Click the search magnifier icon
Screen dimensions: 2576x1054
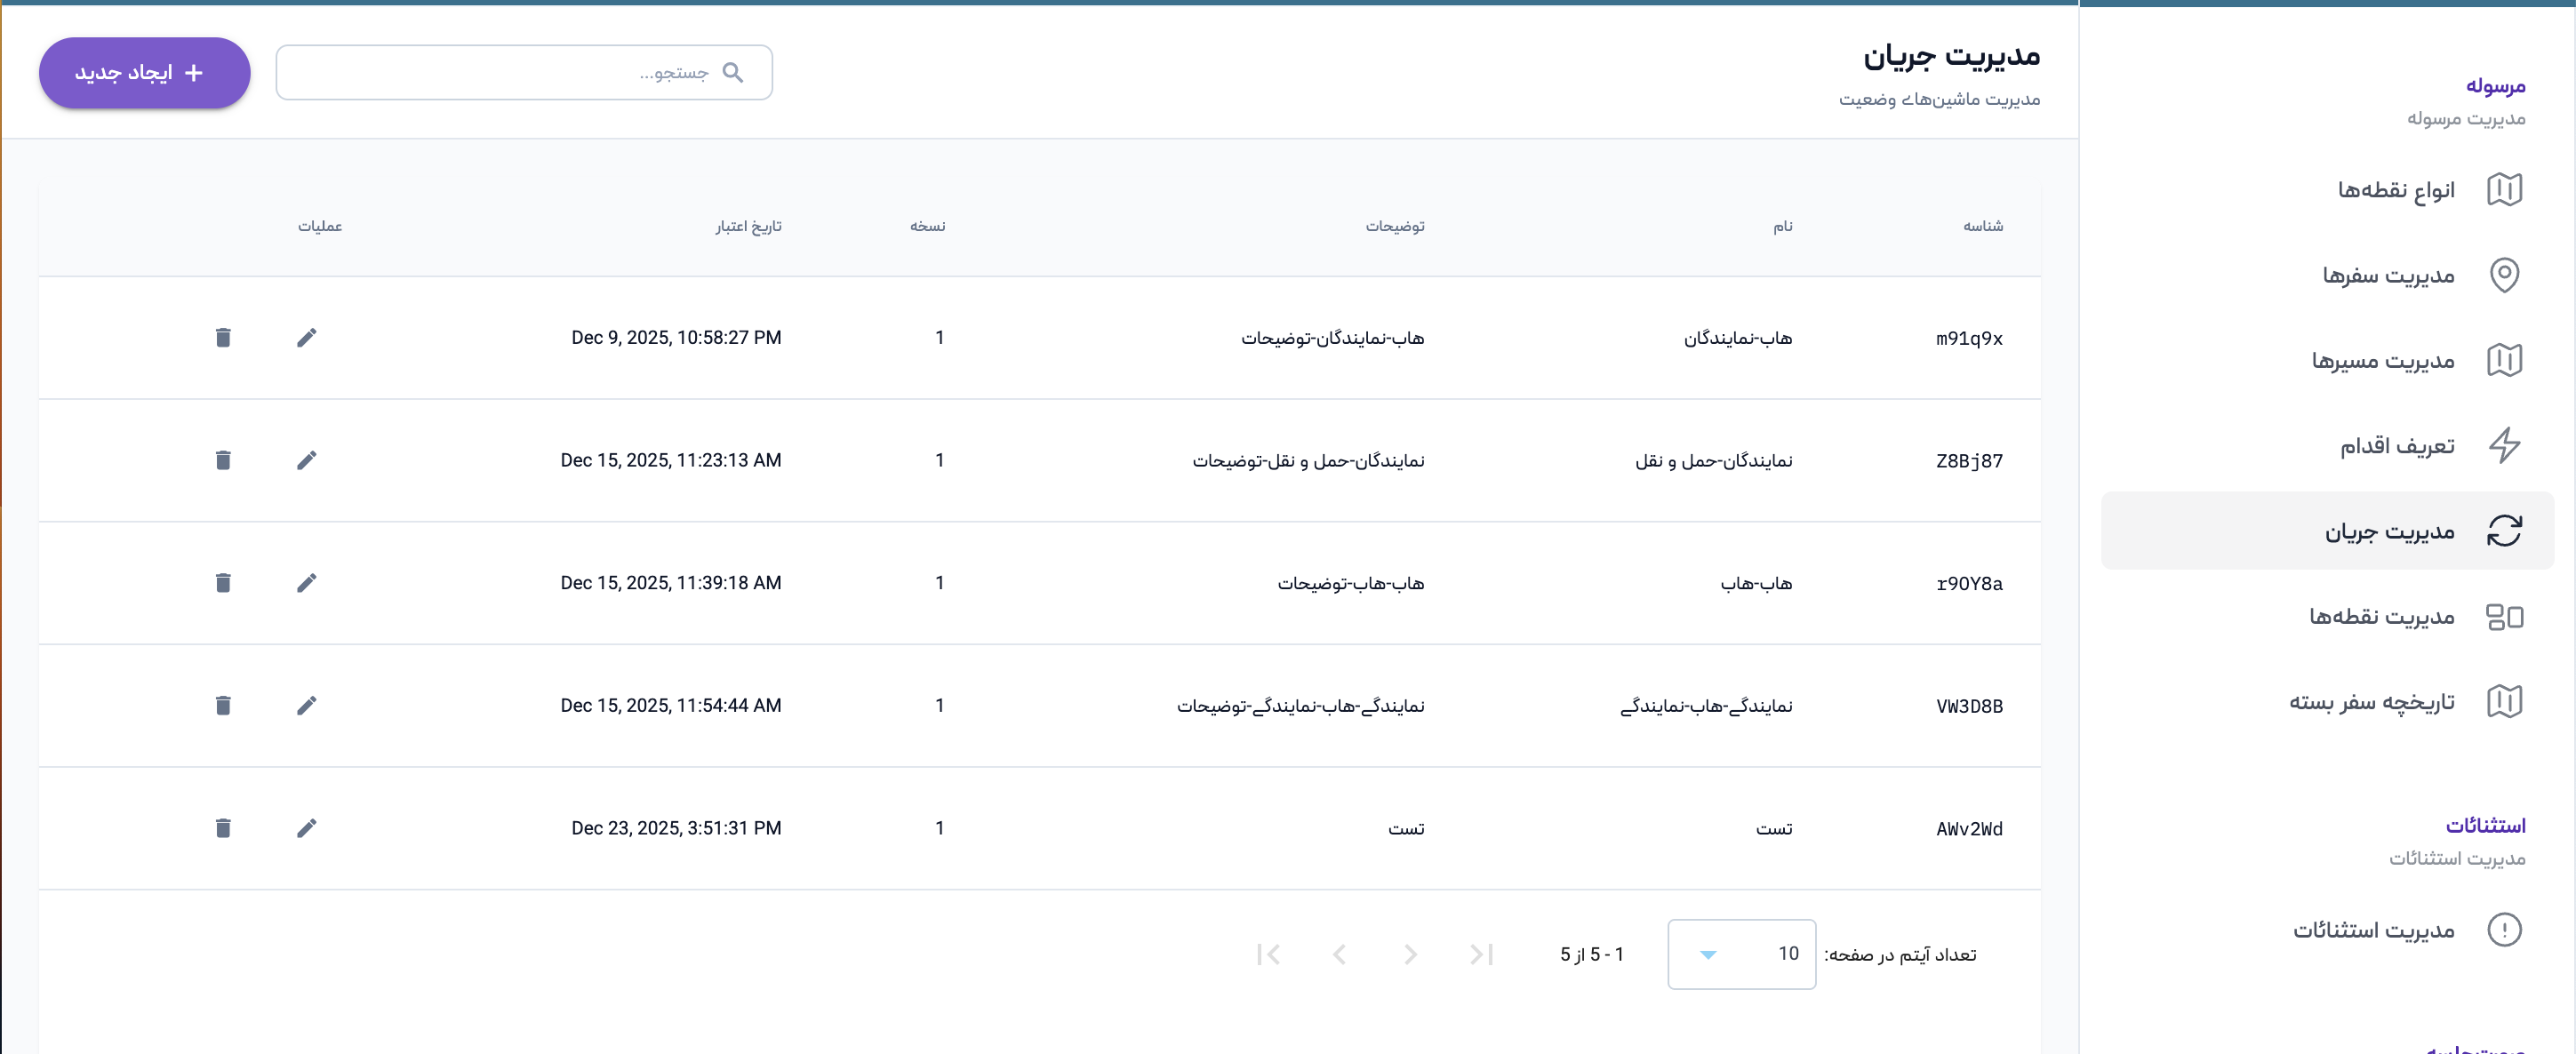pos(733,73)
